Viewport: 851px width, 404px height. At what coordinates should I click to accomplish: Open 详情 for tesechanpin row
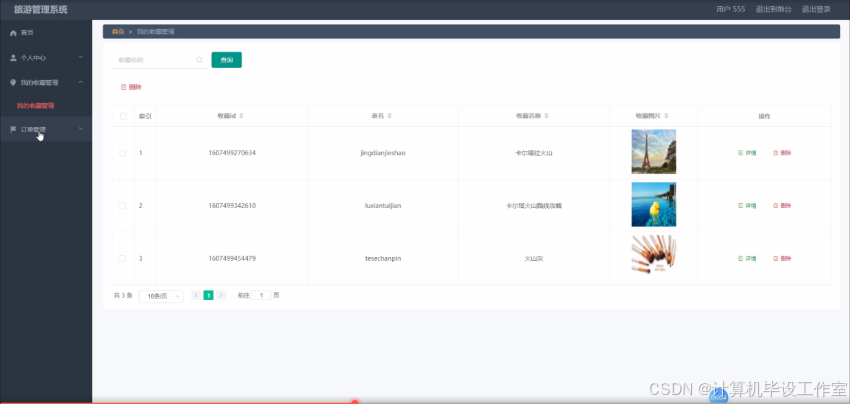coord(747,258)
